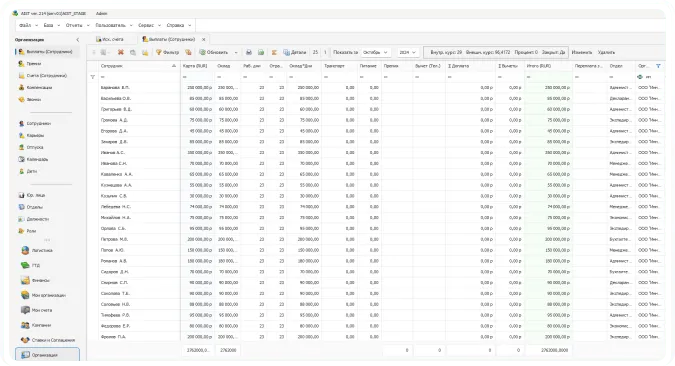Click the Удалить button
675x366 pixels.
[606, 52]
